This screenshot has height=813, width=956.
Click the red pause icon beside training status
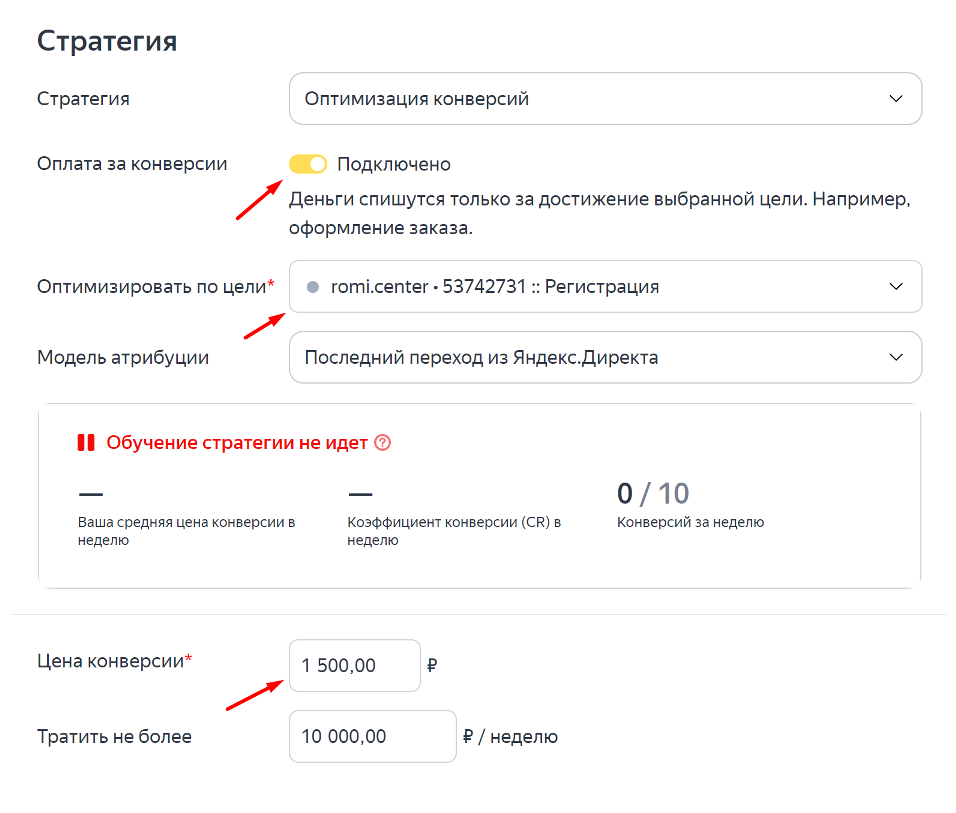pos(87,442)
